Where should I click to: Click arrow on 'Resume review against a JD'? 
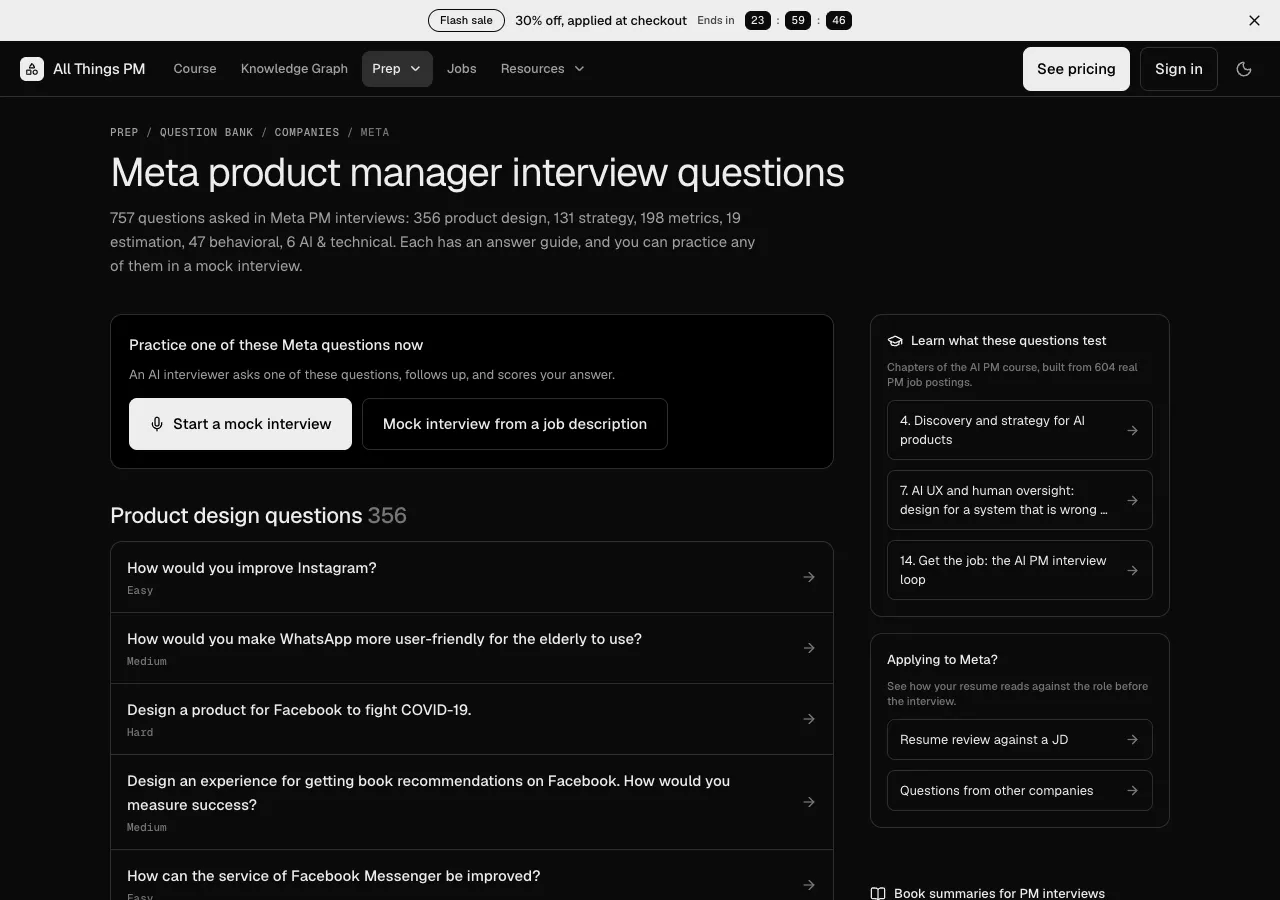[x=1132, y=740]
